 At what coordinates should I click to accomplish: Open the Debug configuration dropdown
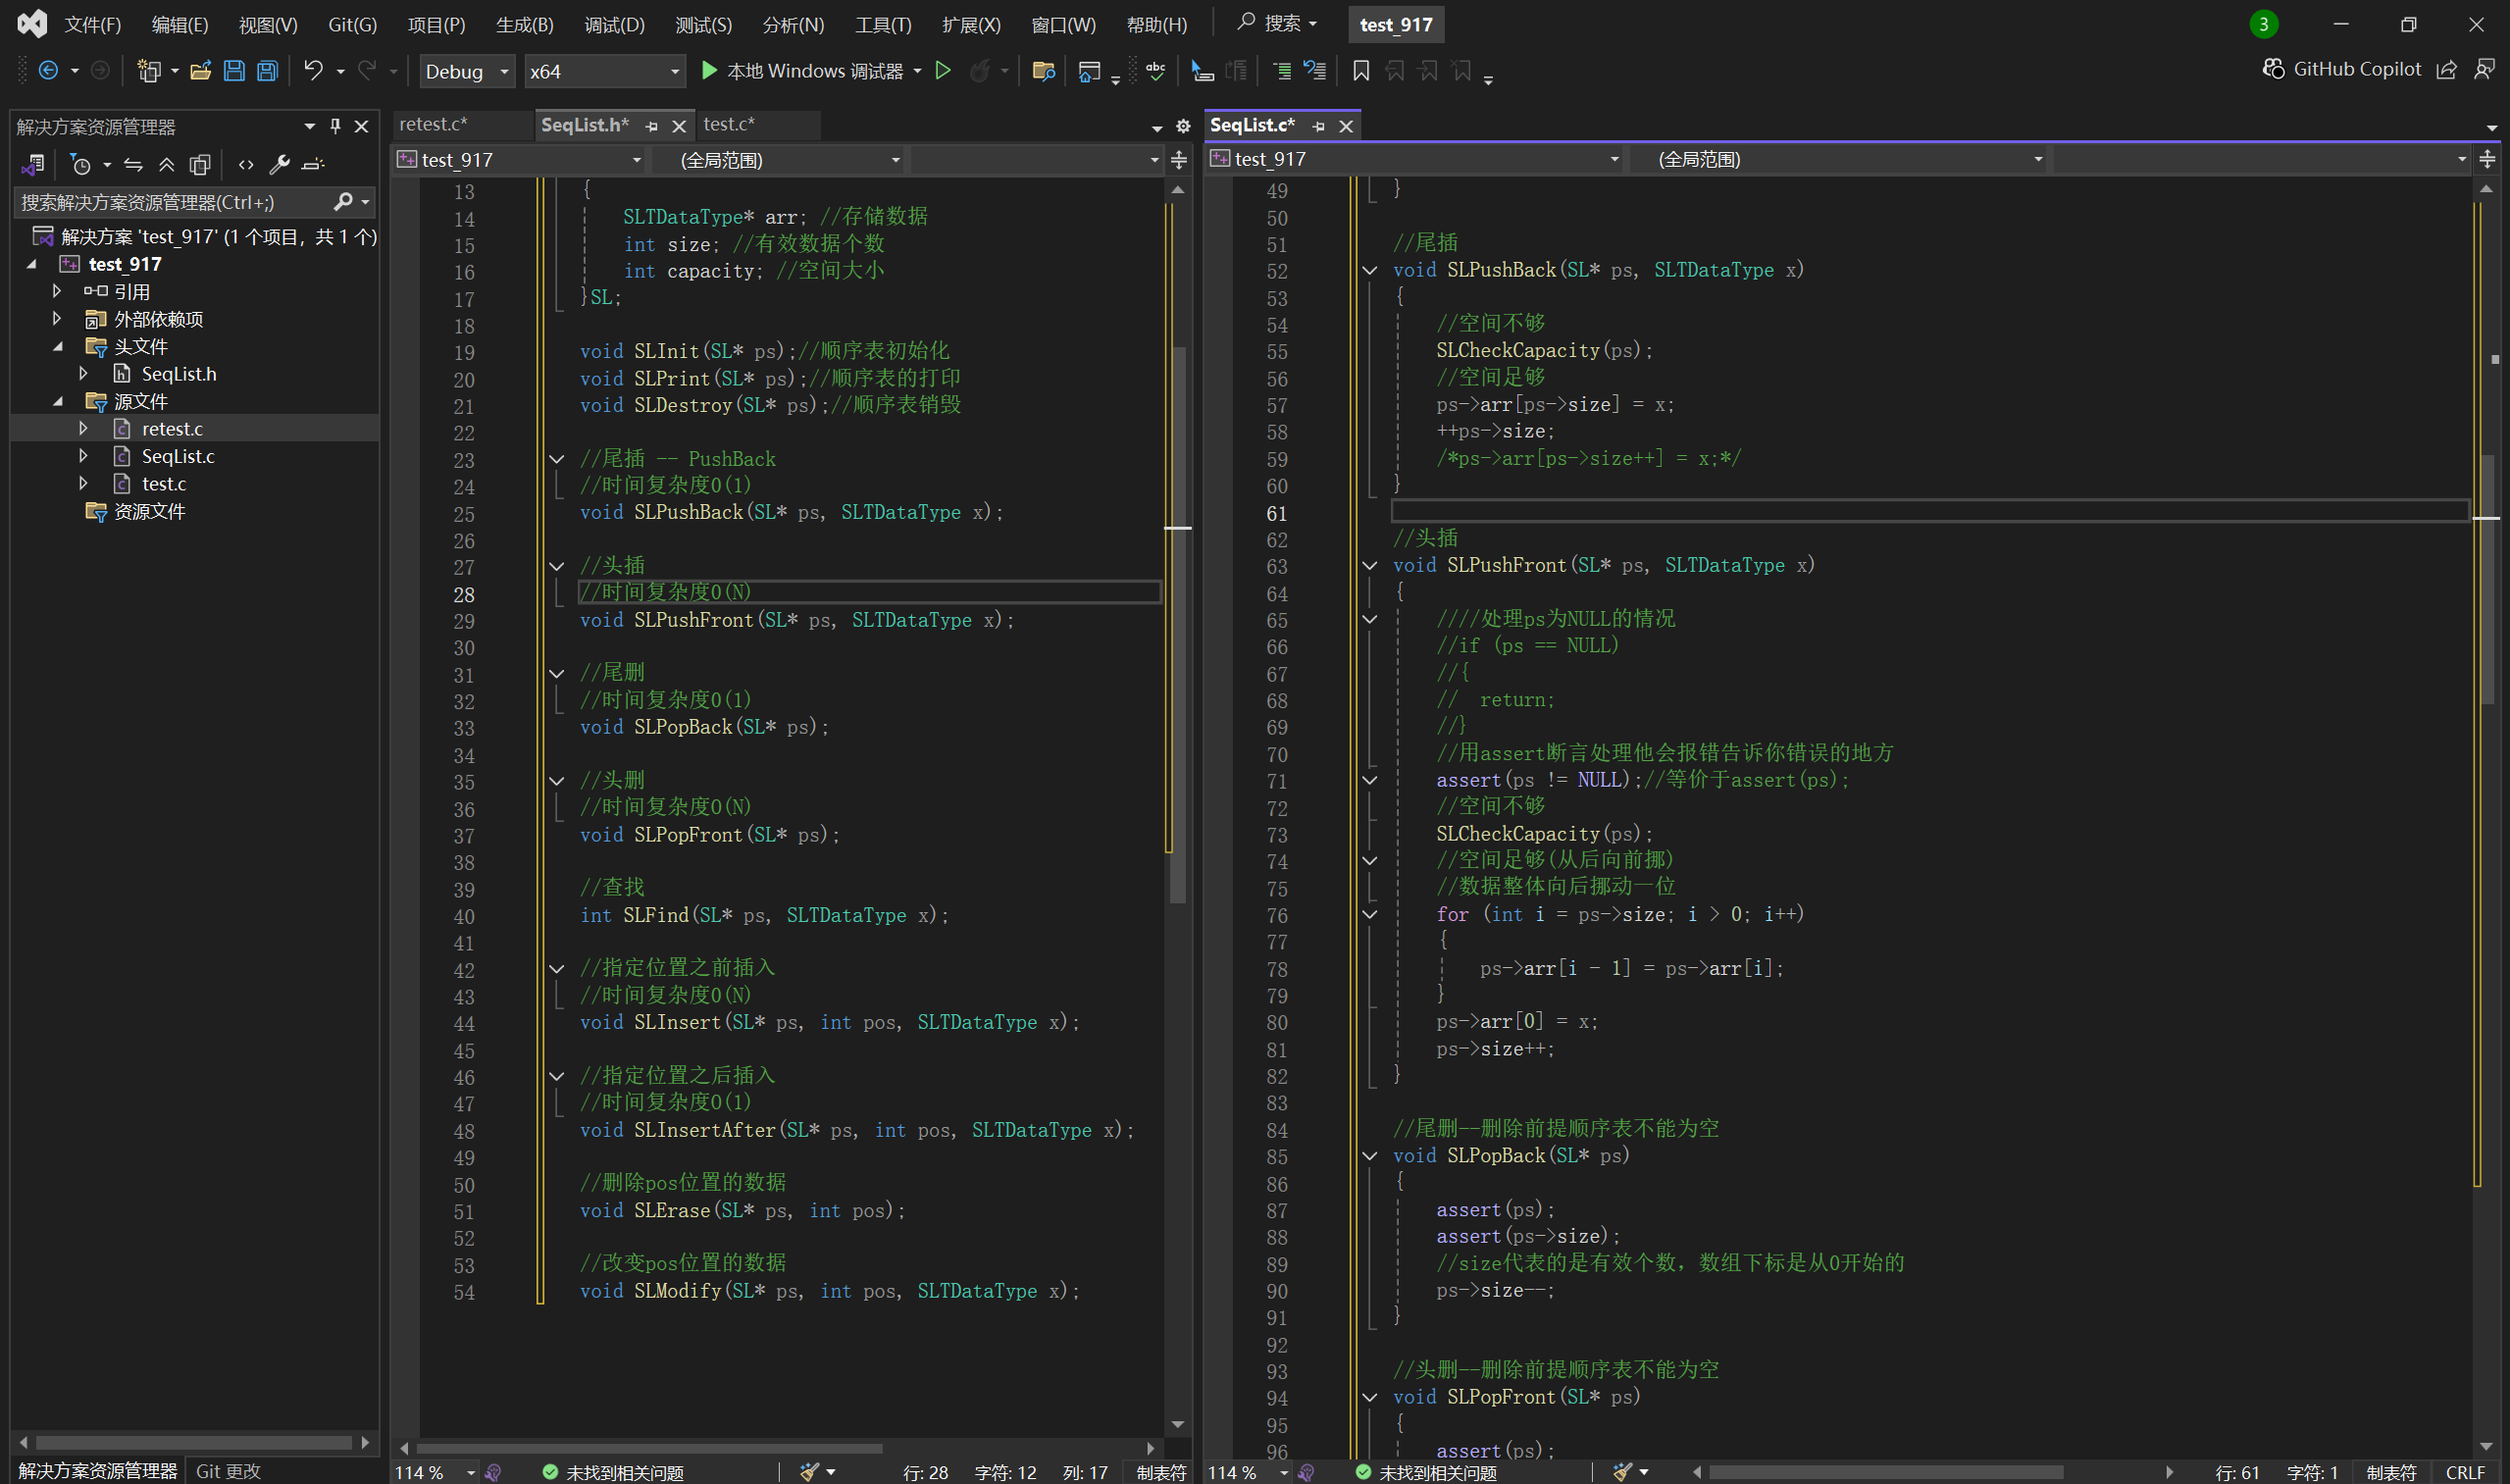(467, 72)
